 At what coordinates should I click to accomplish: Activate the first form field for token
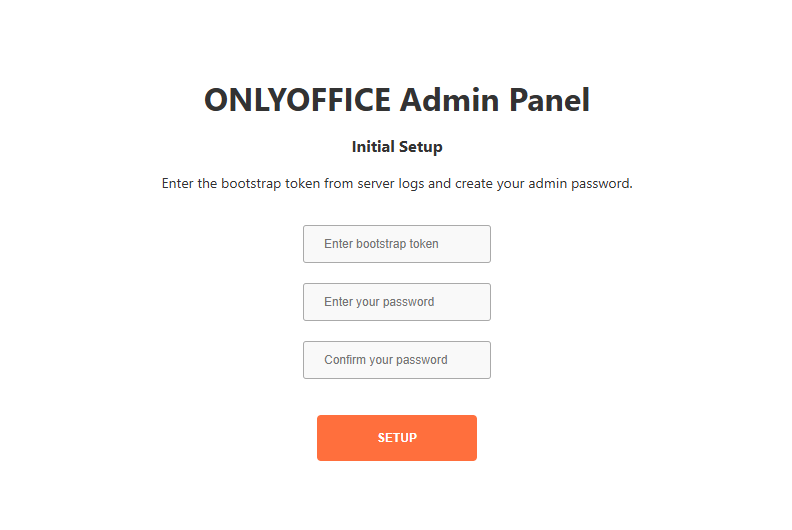coord(396,244)
